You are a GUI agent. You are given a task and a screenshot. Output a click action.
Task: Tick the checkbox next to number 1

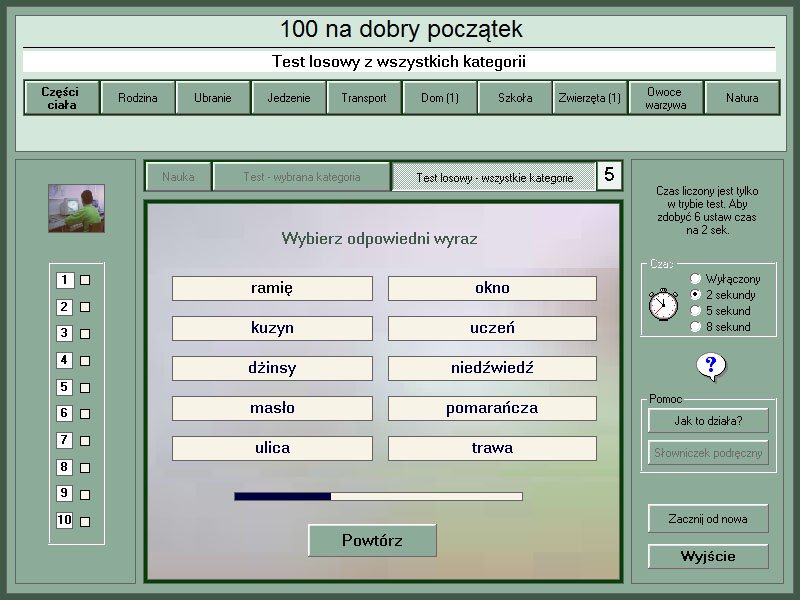85,281
